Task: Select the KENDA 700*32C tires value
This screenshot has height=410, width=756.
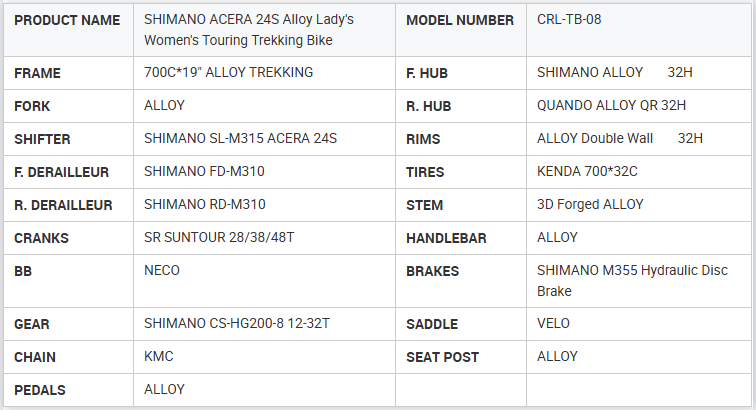Action: [x=587, y=171]
